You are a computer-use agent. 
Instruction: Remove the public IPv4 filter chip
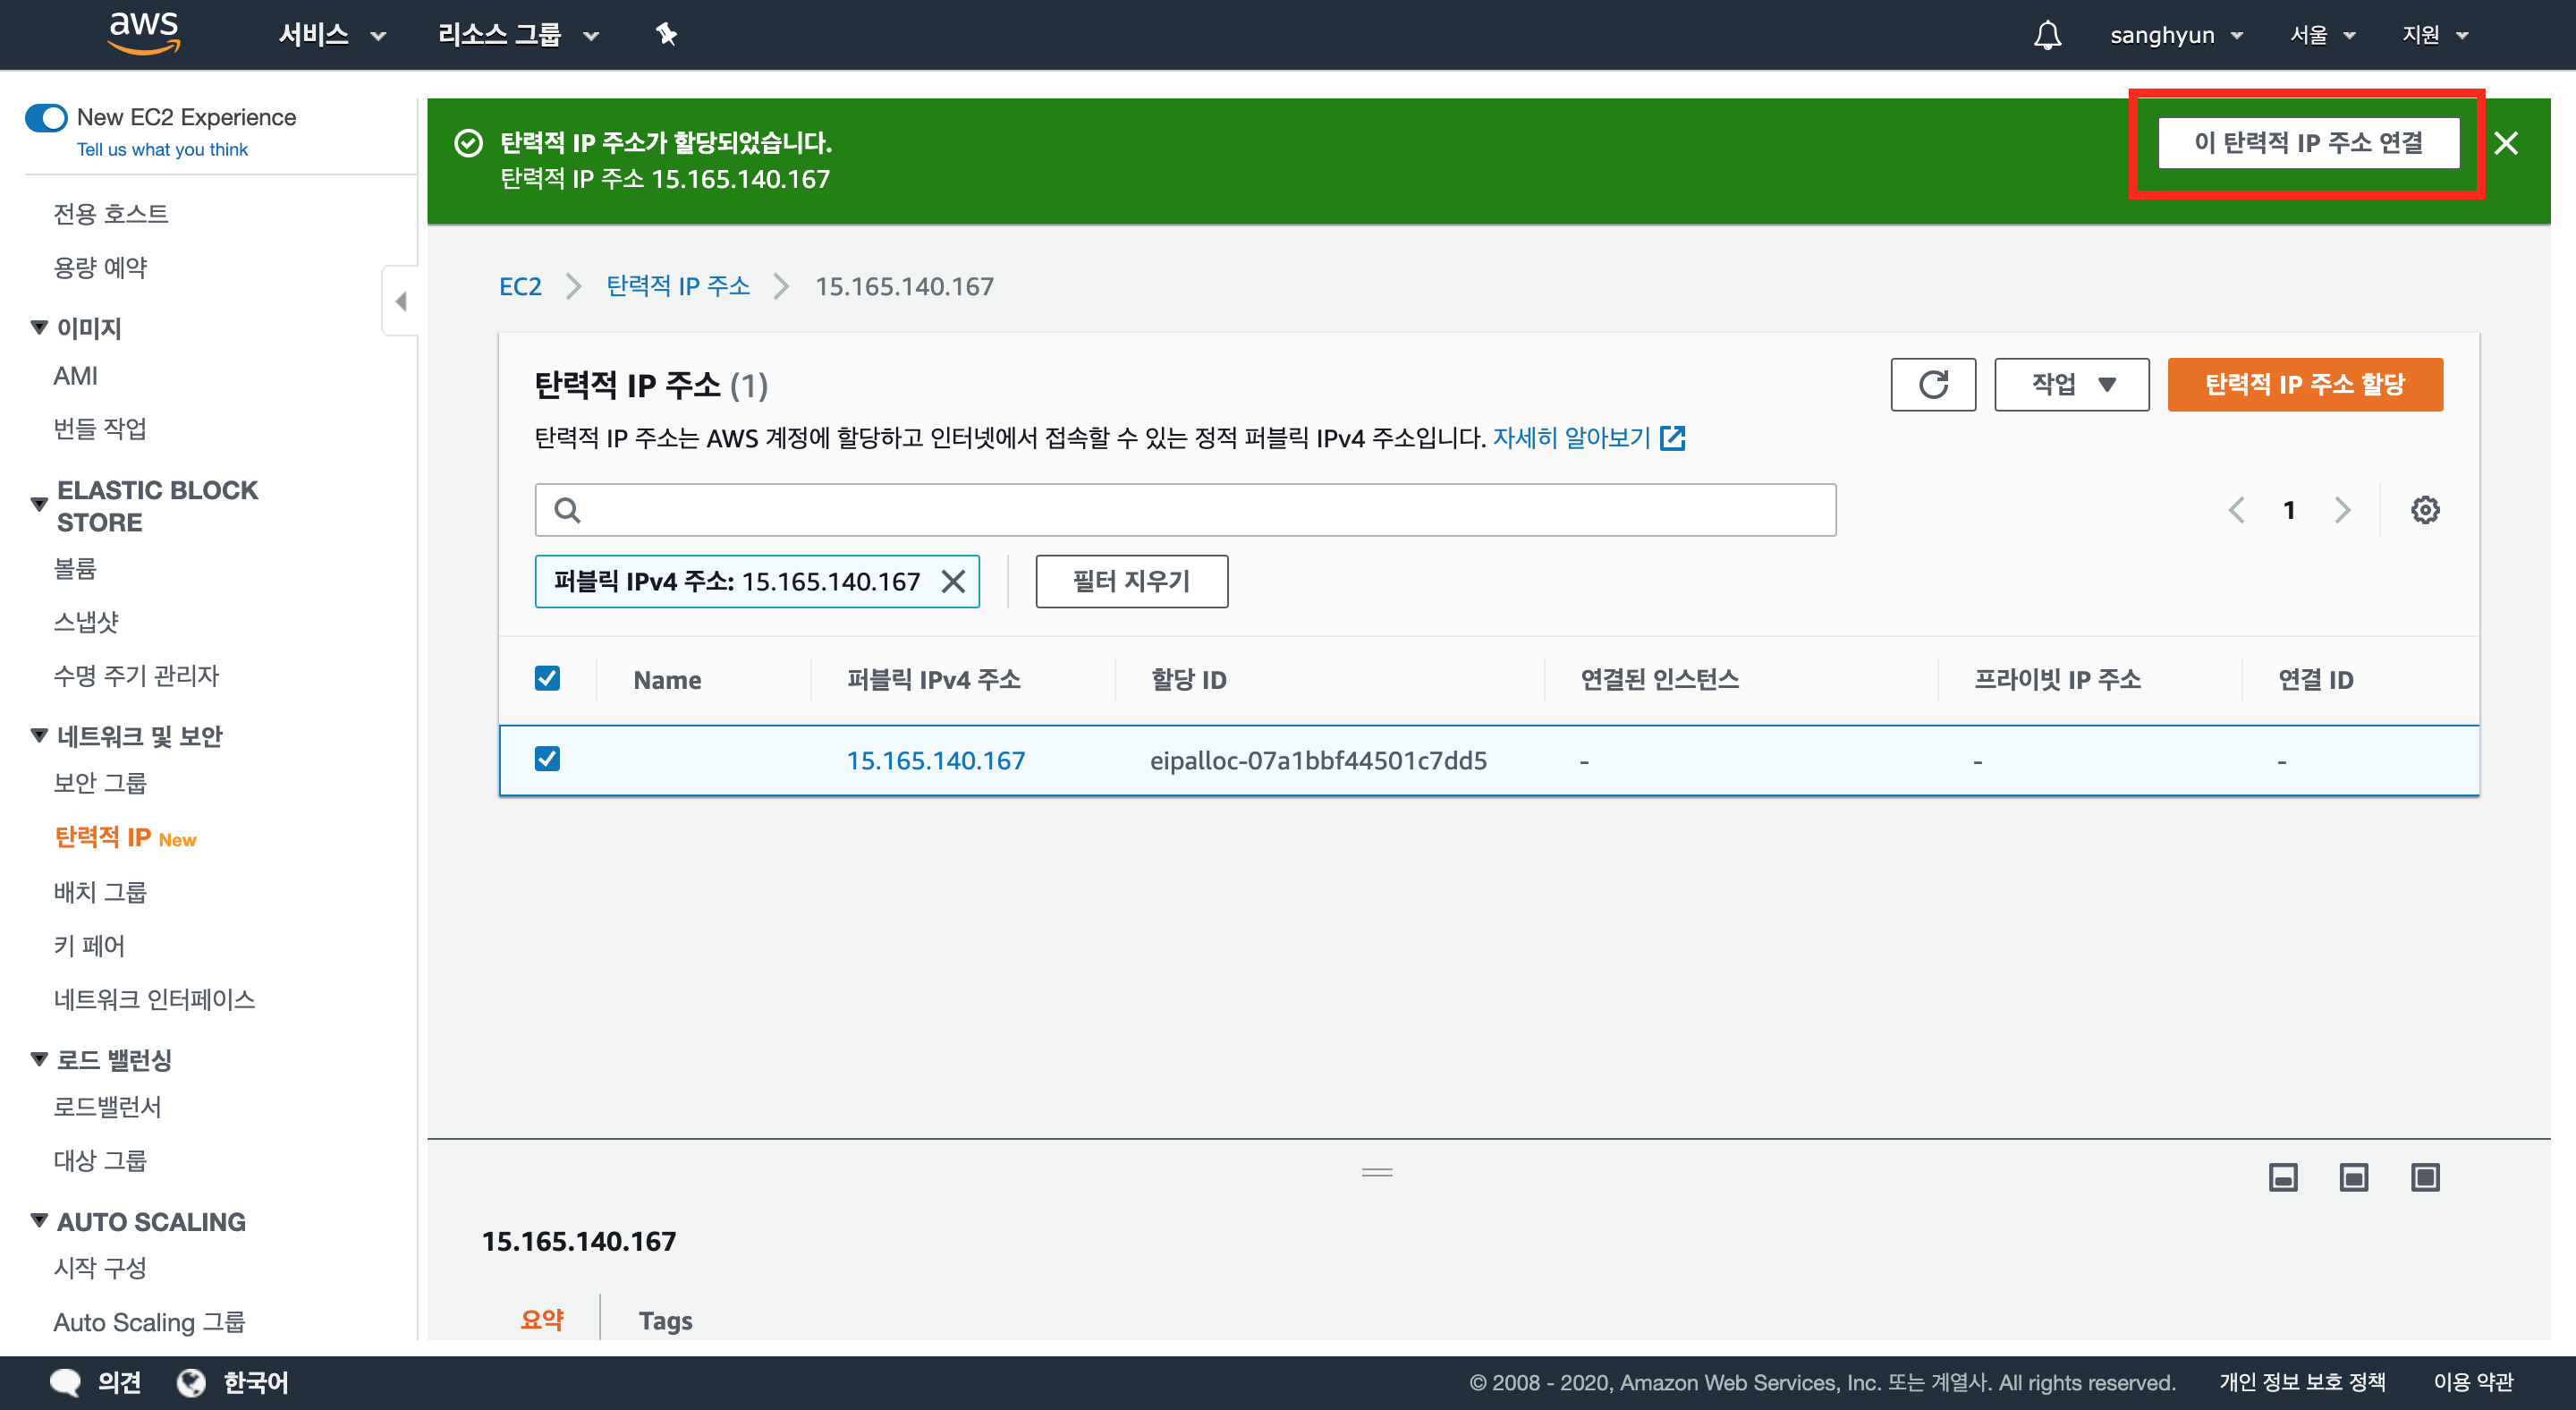953,581
